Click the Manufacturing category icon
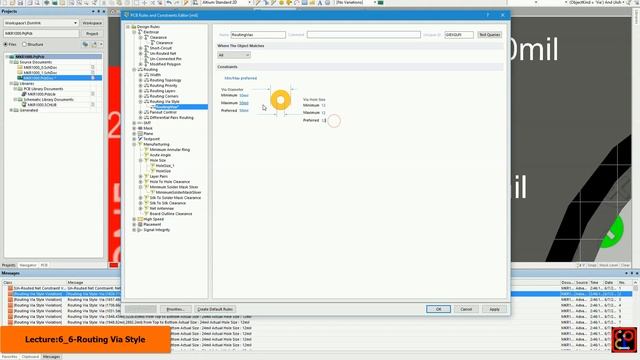 pyautogui.click(x=140, y=144)
